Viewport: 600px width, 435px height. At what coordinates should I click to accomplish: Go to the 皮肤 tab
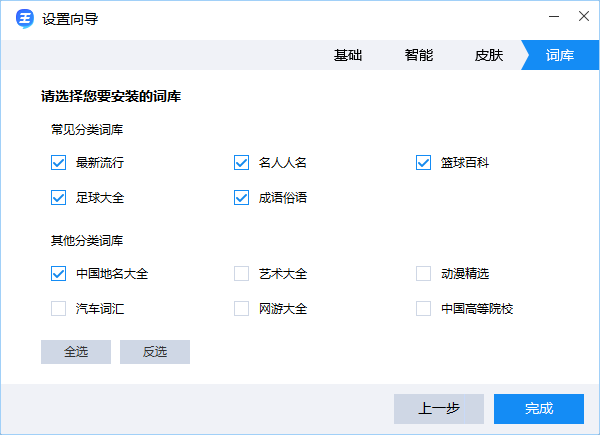coord(489,56)
